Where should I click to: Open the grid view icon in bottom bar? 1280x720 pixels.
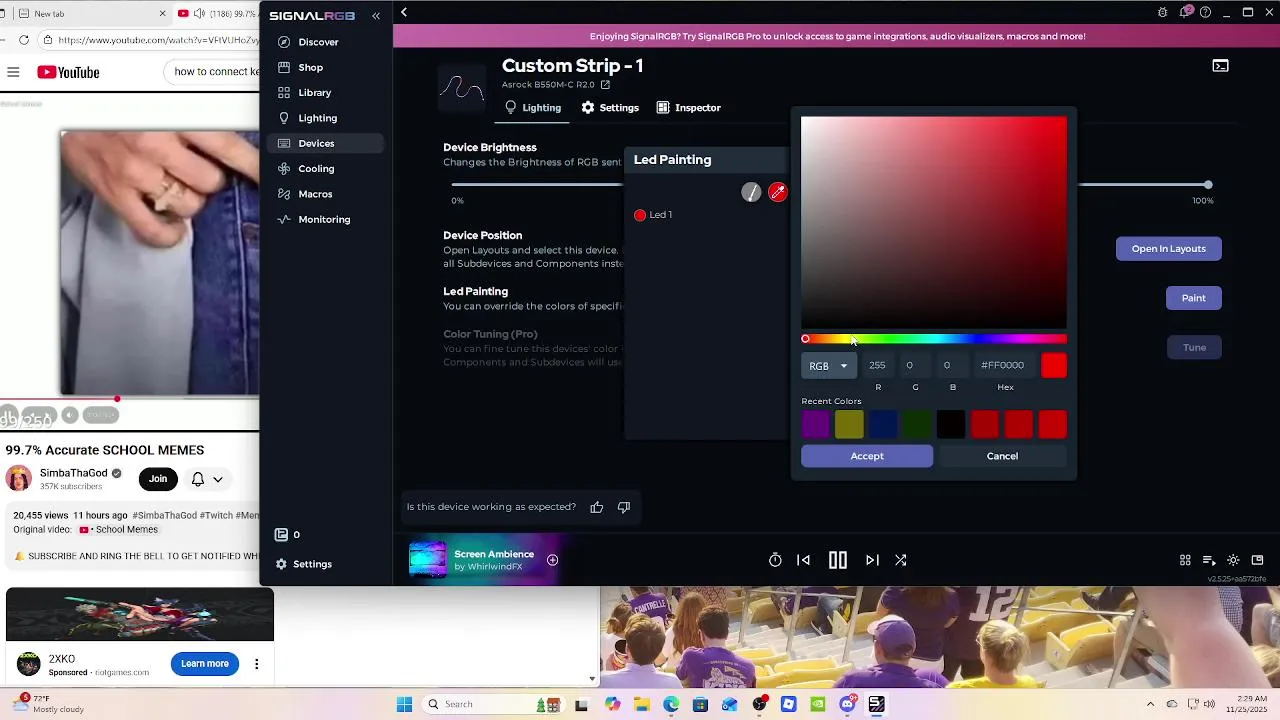tap(1185, 560)
